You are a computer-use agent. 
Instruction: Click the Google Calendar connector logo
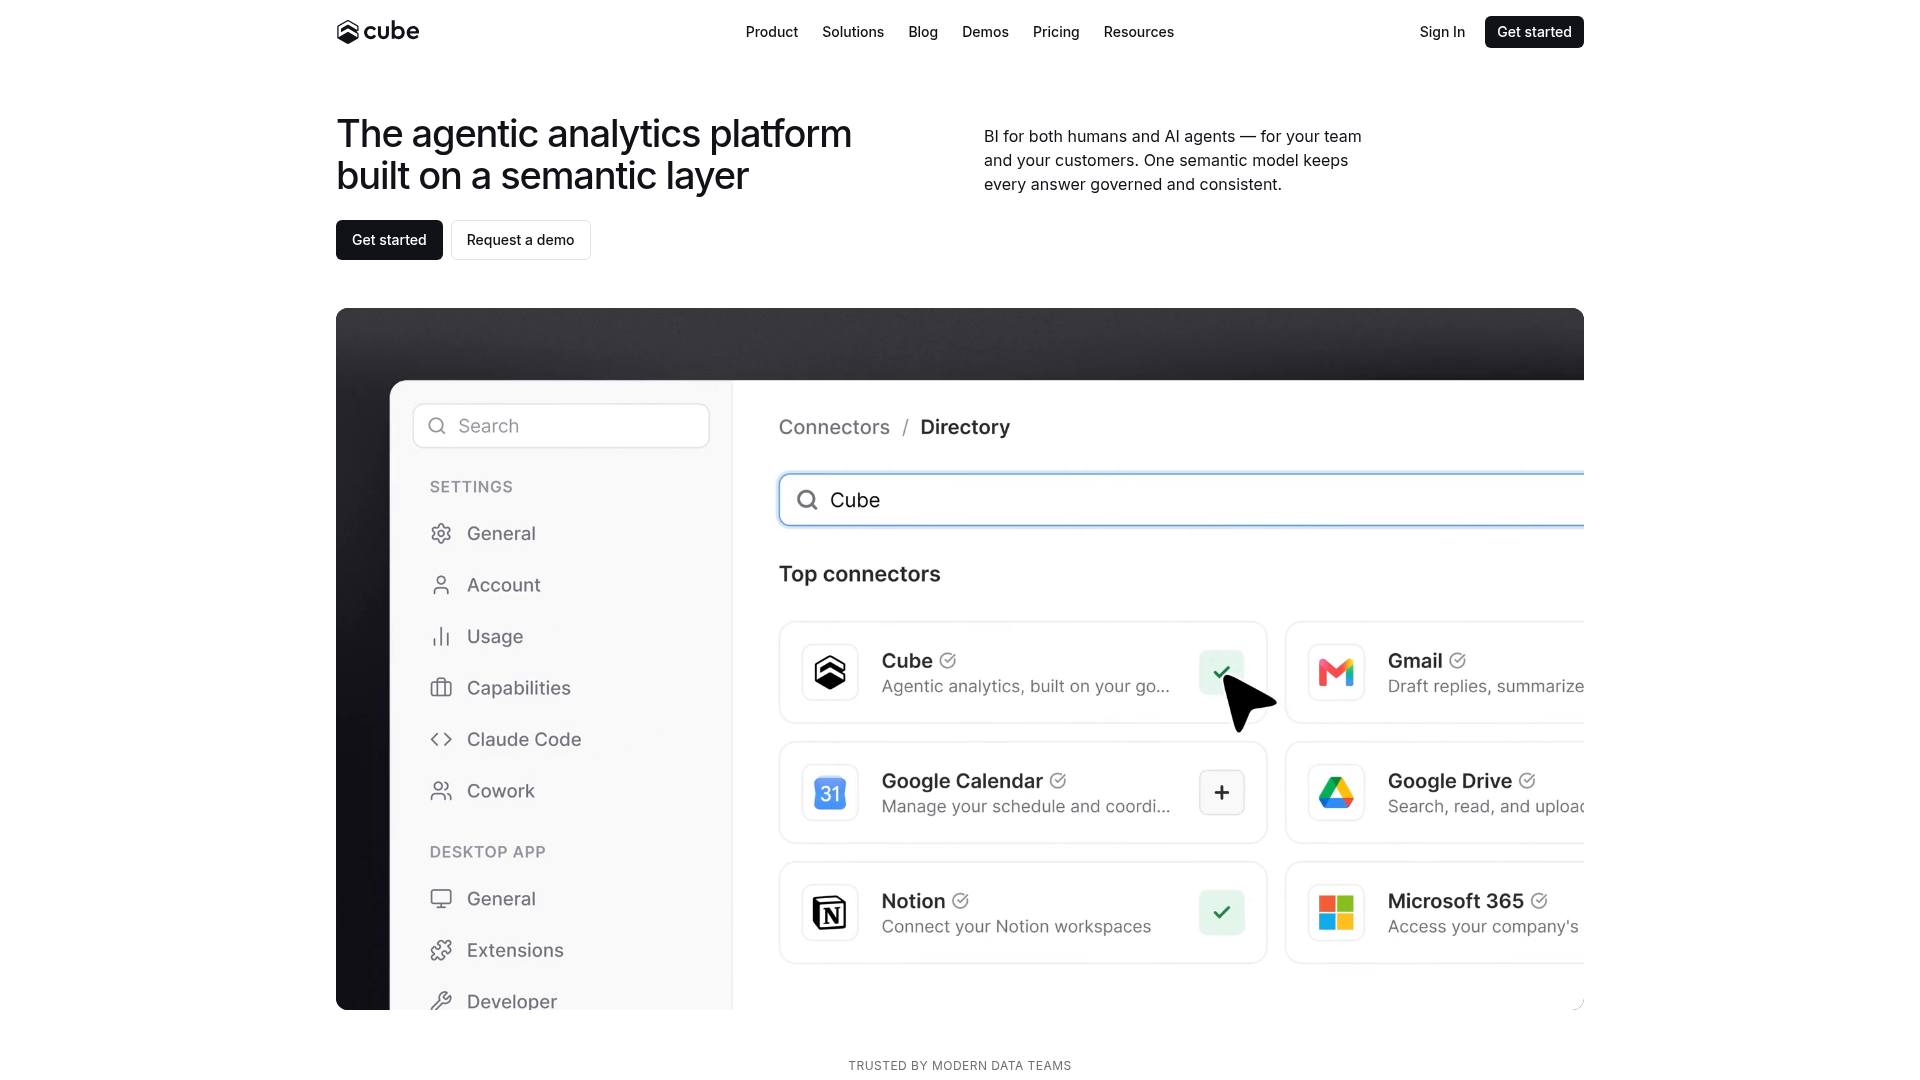pyautogui.click(x=830, y=792)
